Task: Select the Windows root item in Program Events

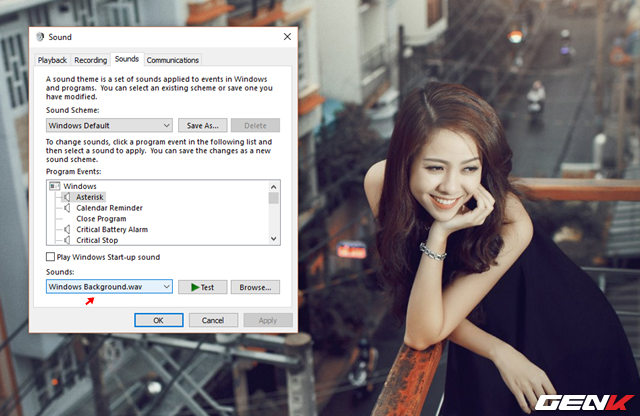Action: click(80, 186)
